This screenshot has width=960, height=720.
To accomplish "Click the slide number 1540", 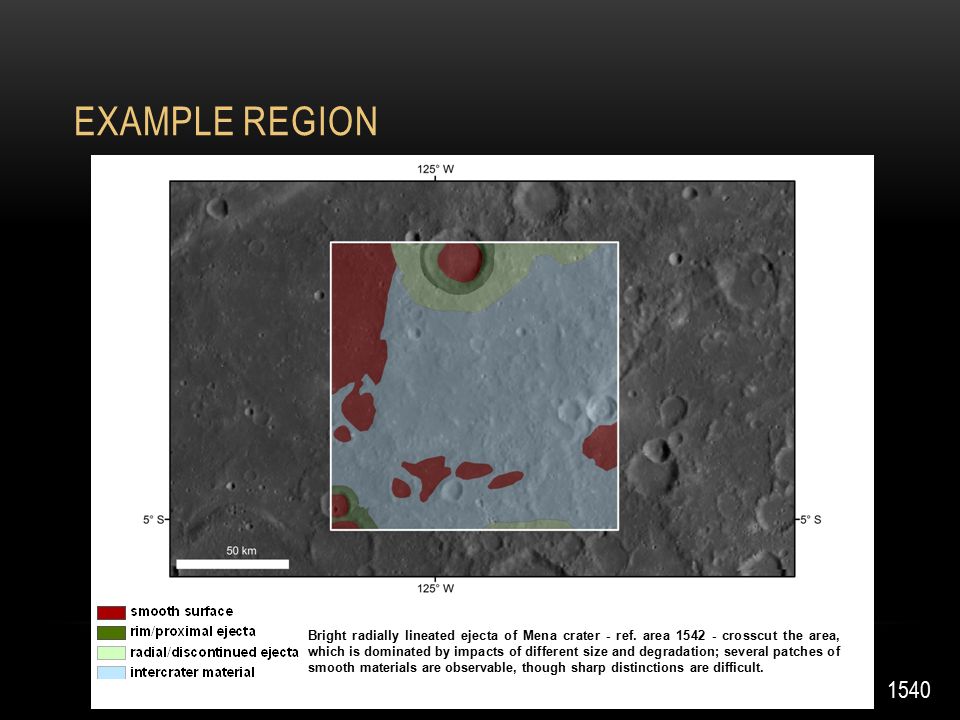I will click(x=909, y=690).
